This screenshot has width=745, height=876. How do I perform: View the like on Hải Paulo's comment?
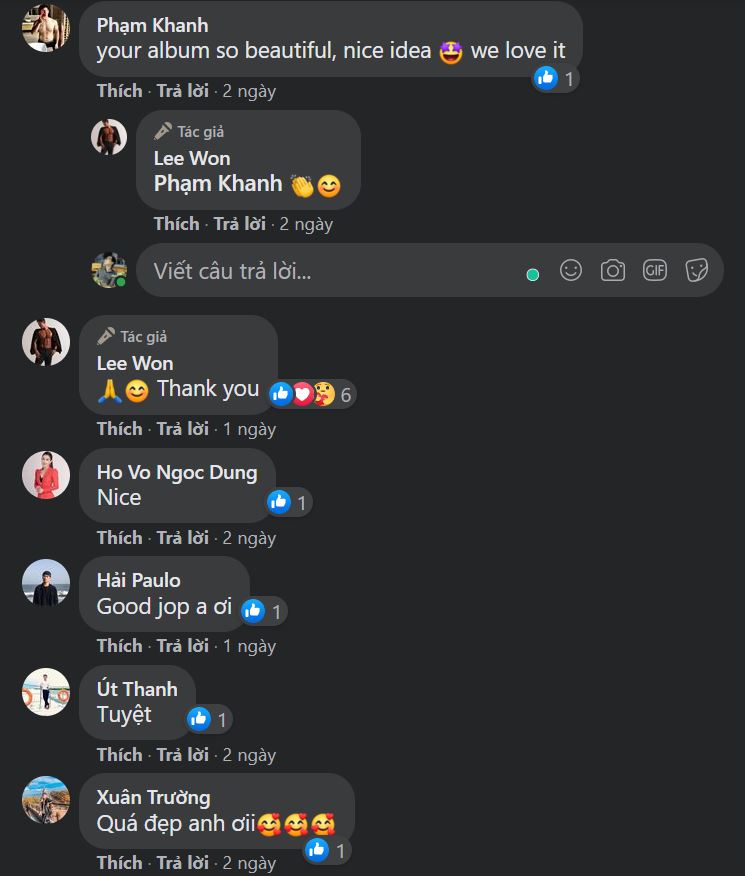click(264, 611)
